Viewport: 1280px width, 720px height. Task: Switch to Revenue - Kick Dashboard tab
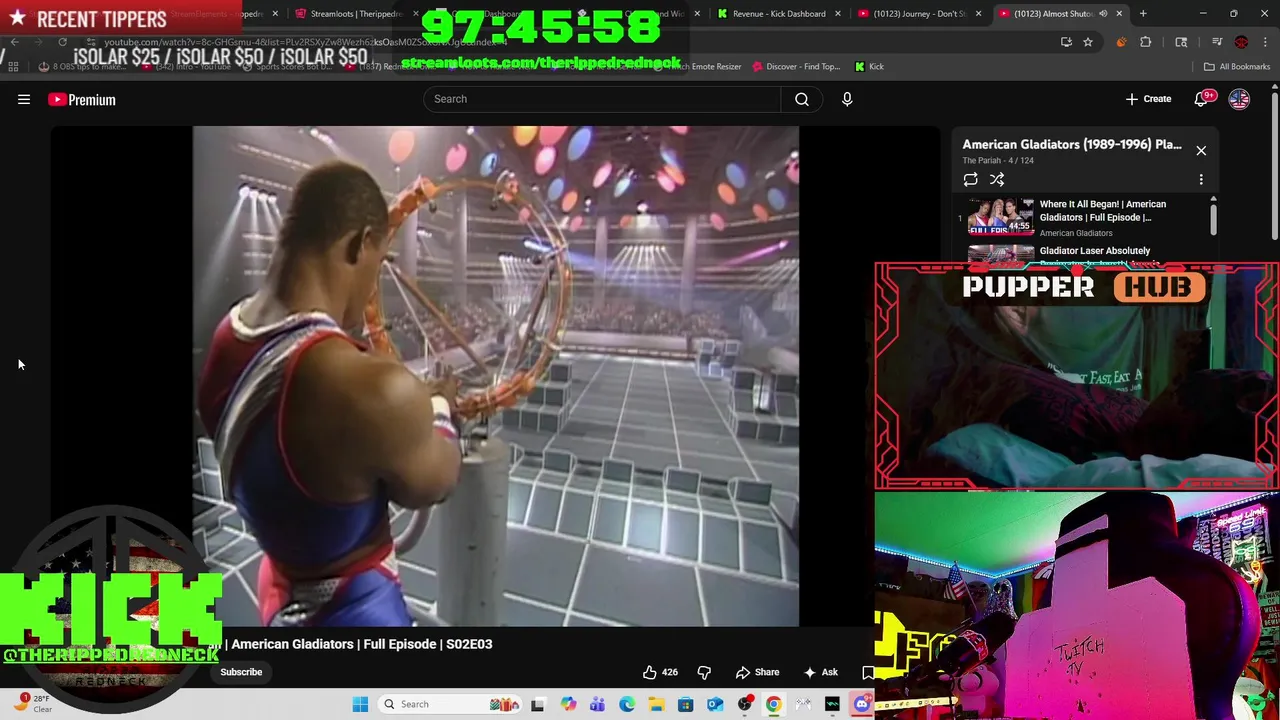778,14
